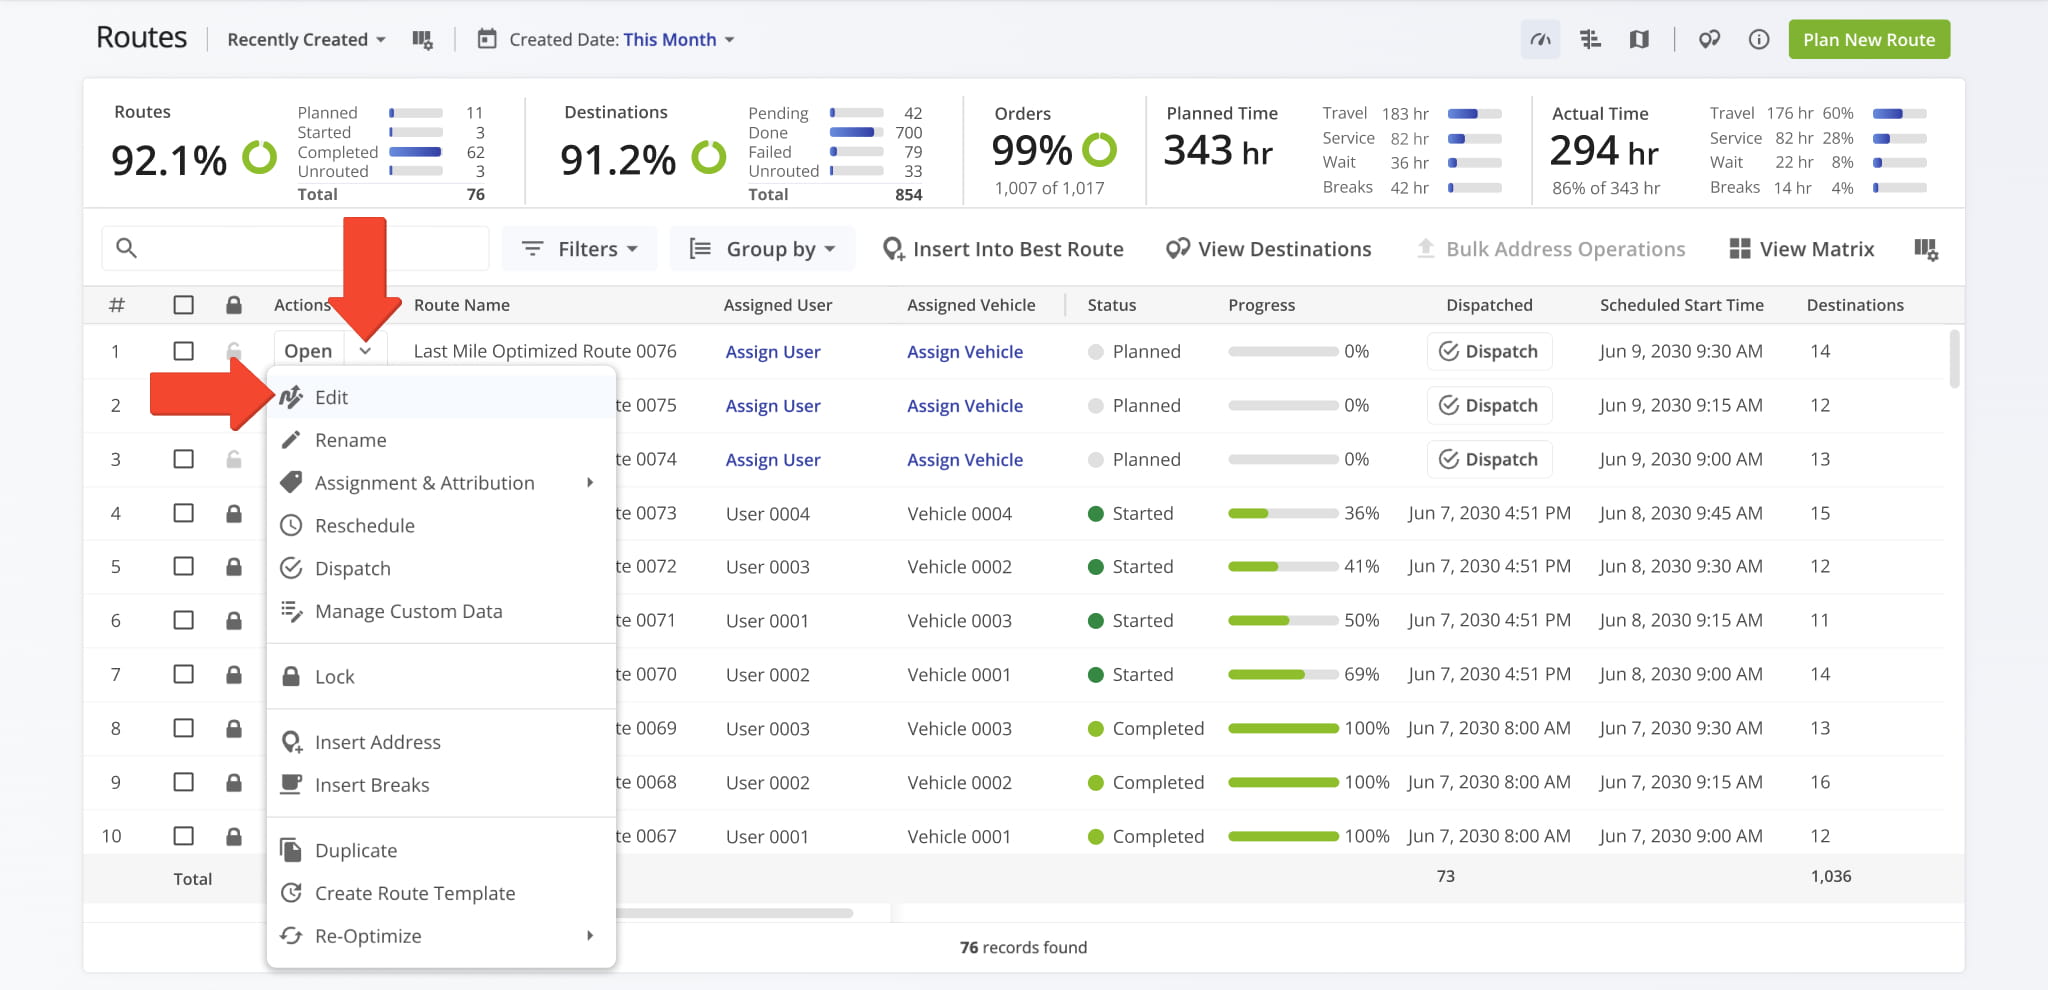Image resolution: width=2048 pixels, height=990 pixels.
Task: Click the table column settings icon near View Matrix
Action: tap(1926, 249)
